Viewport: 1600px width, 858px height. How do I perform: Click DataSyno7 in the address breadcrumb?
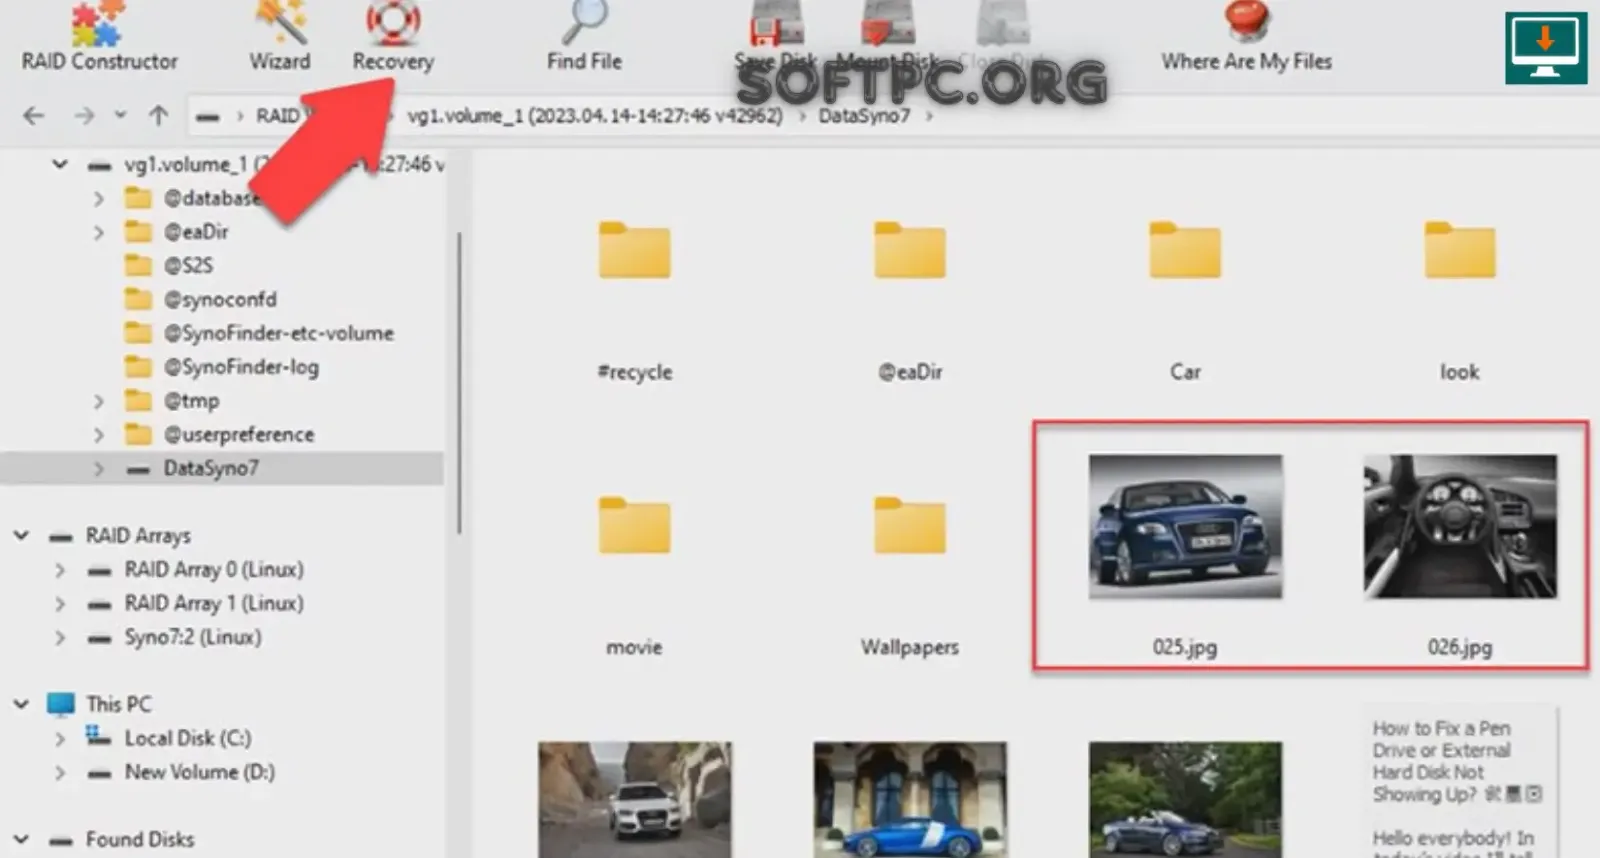[864, 116]
